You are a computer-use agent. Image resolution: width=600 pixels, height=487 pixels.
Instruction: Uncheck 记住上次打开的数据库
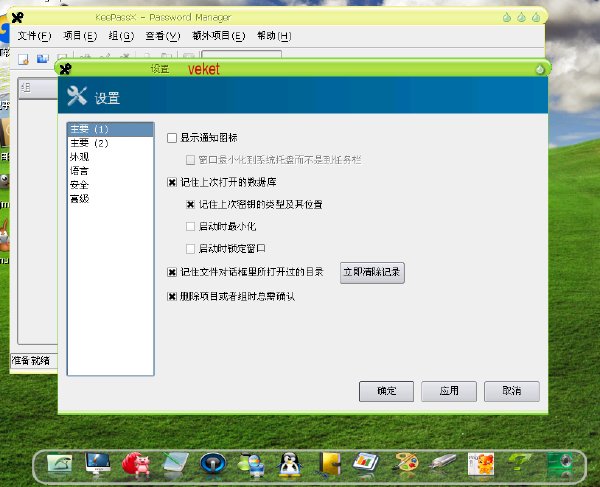[172, 182]
